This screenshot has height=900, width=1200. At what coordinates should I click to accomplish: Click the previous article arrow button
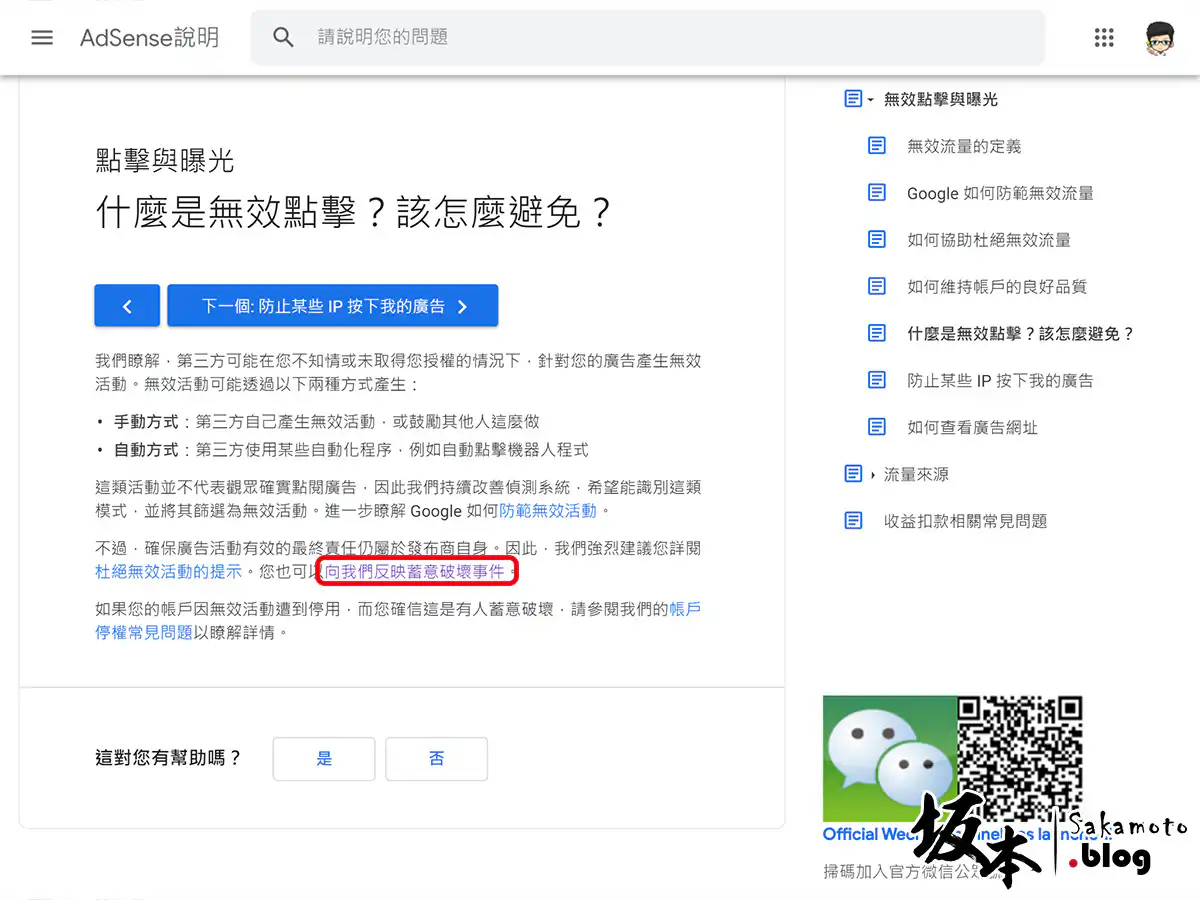(x=127, y=306)
